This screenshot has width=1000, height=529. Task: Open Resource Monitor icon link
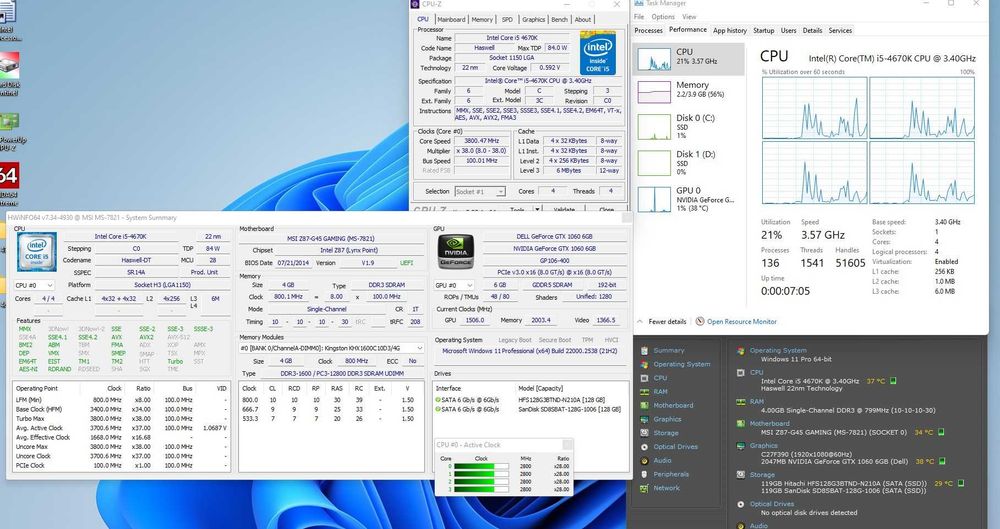click(x=700, y=321)
